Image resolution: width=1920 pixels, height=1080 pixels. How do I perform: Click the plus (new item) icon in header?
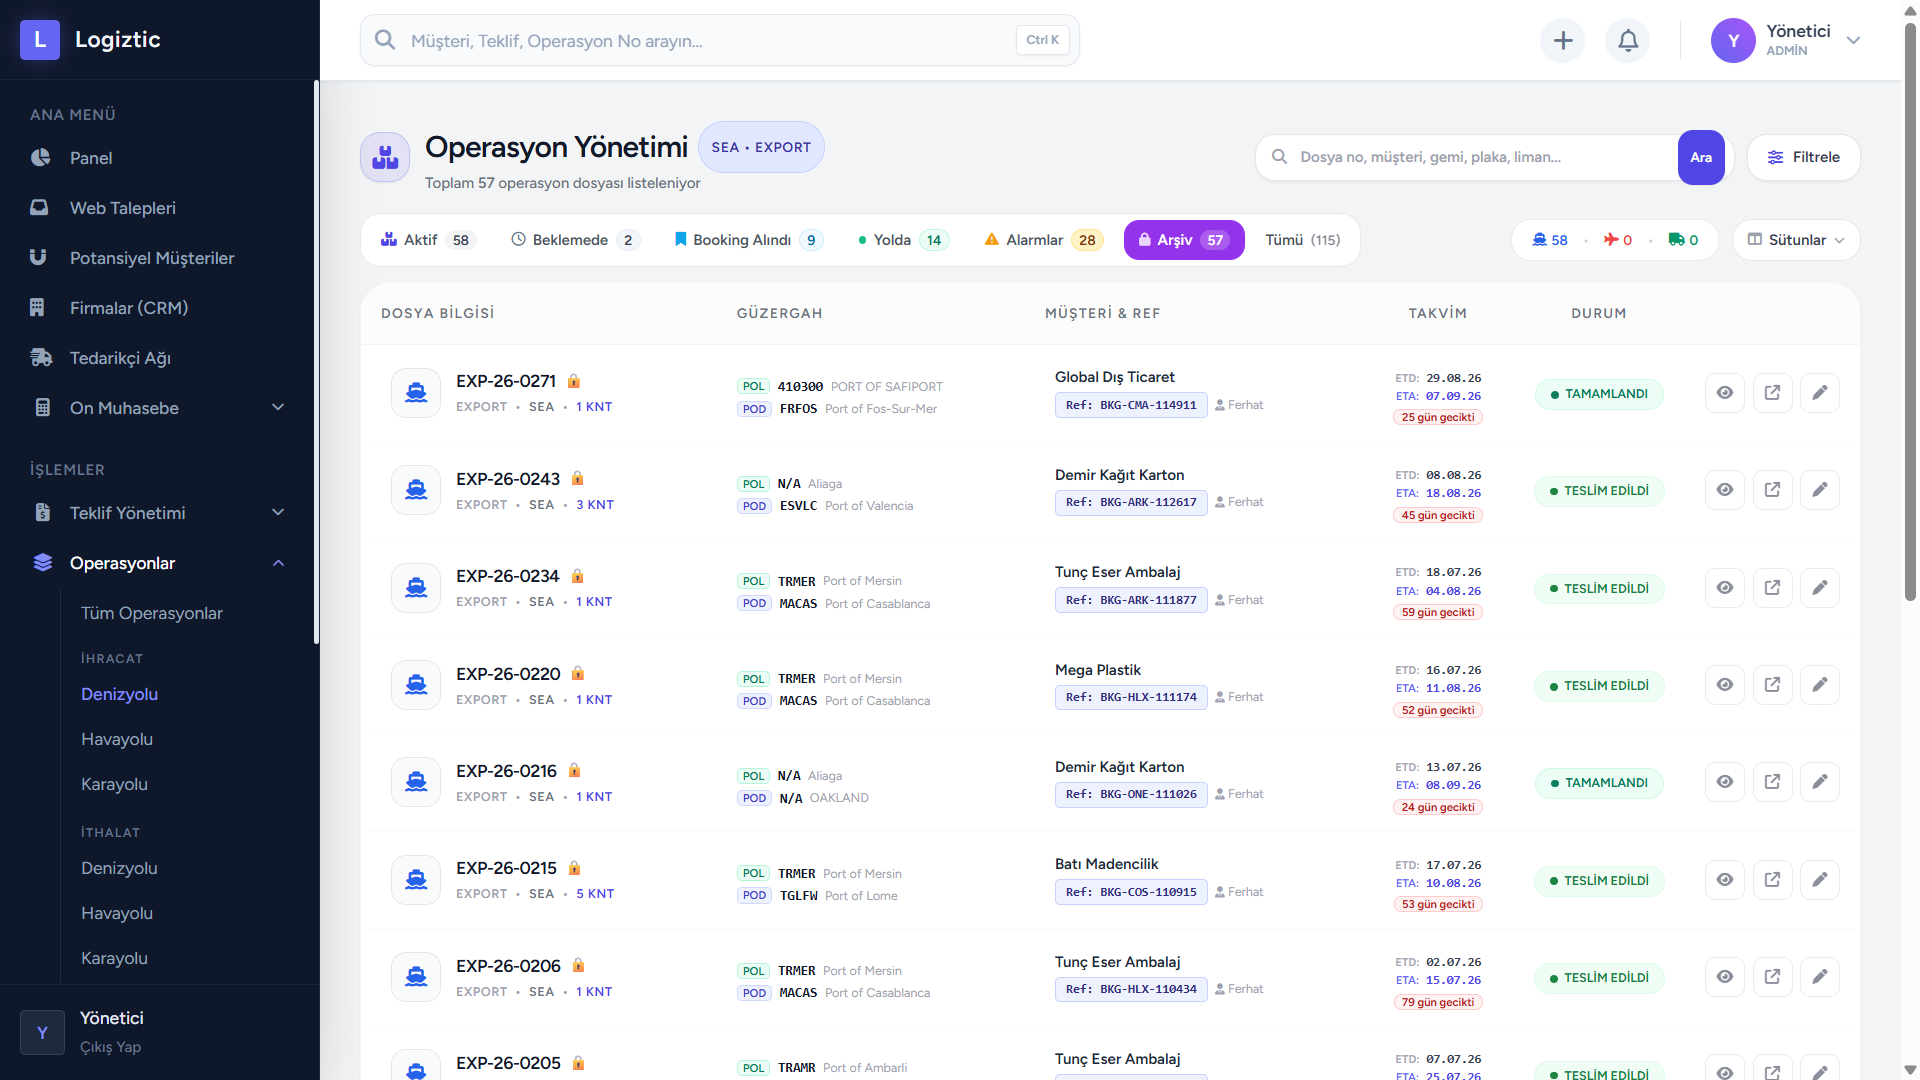coord(1563,40)
